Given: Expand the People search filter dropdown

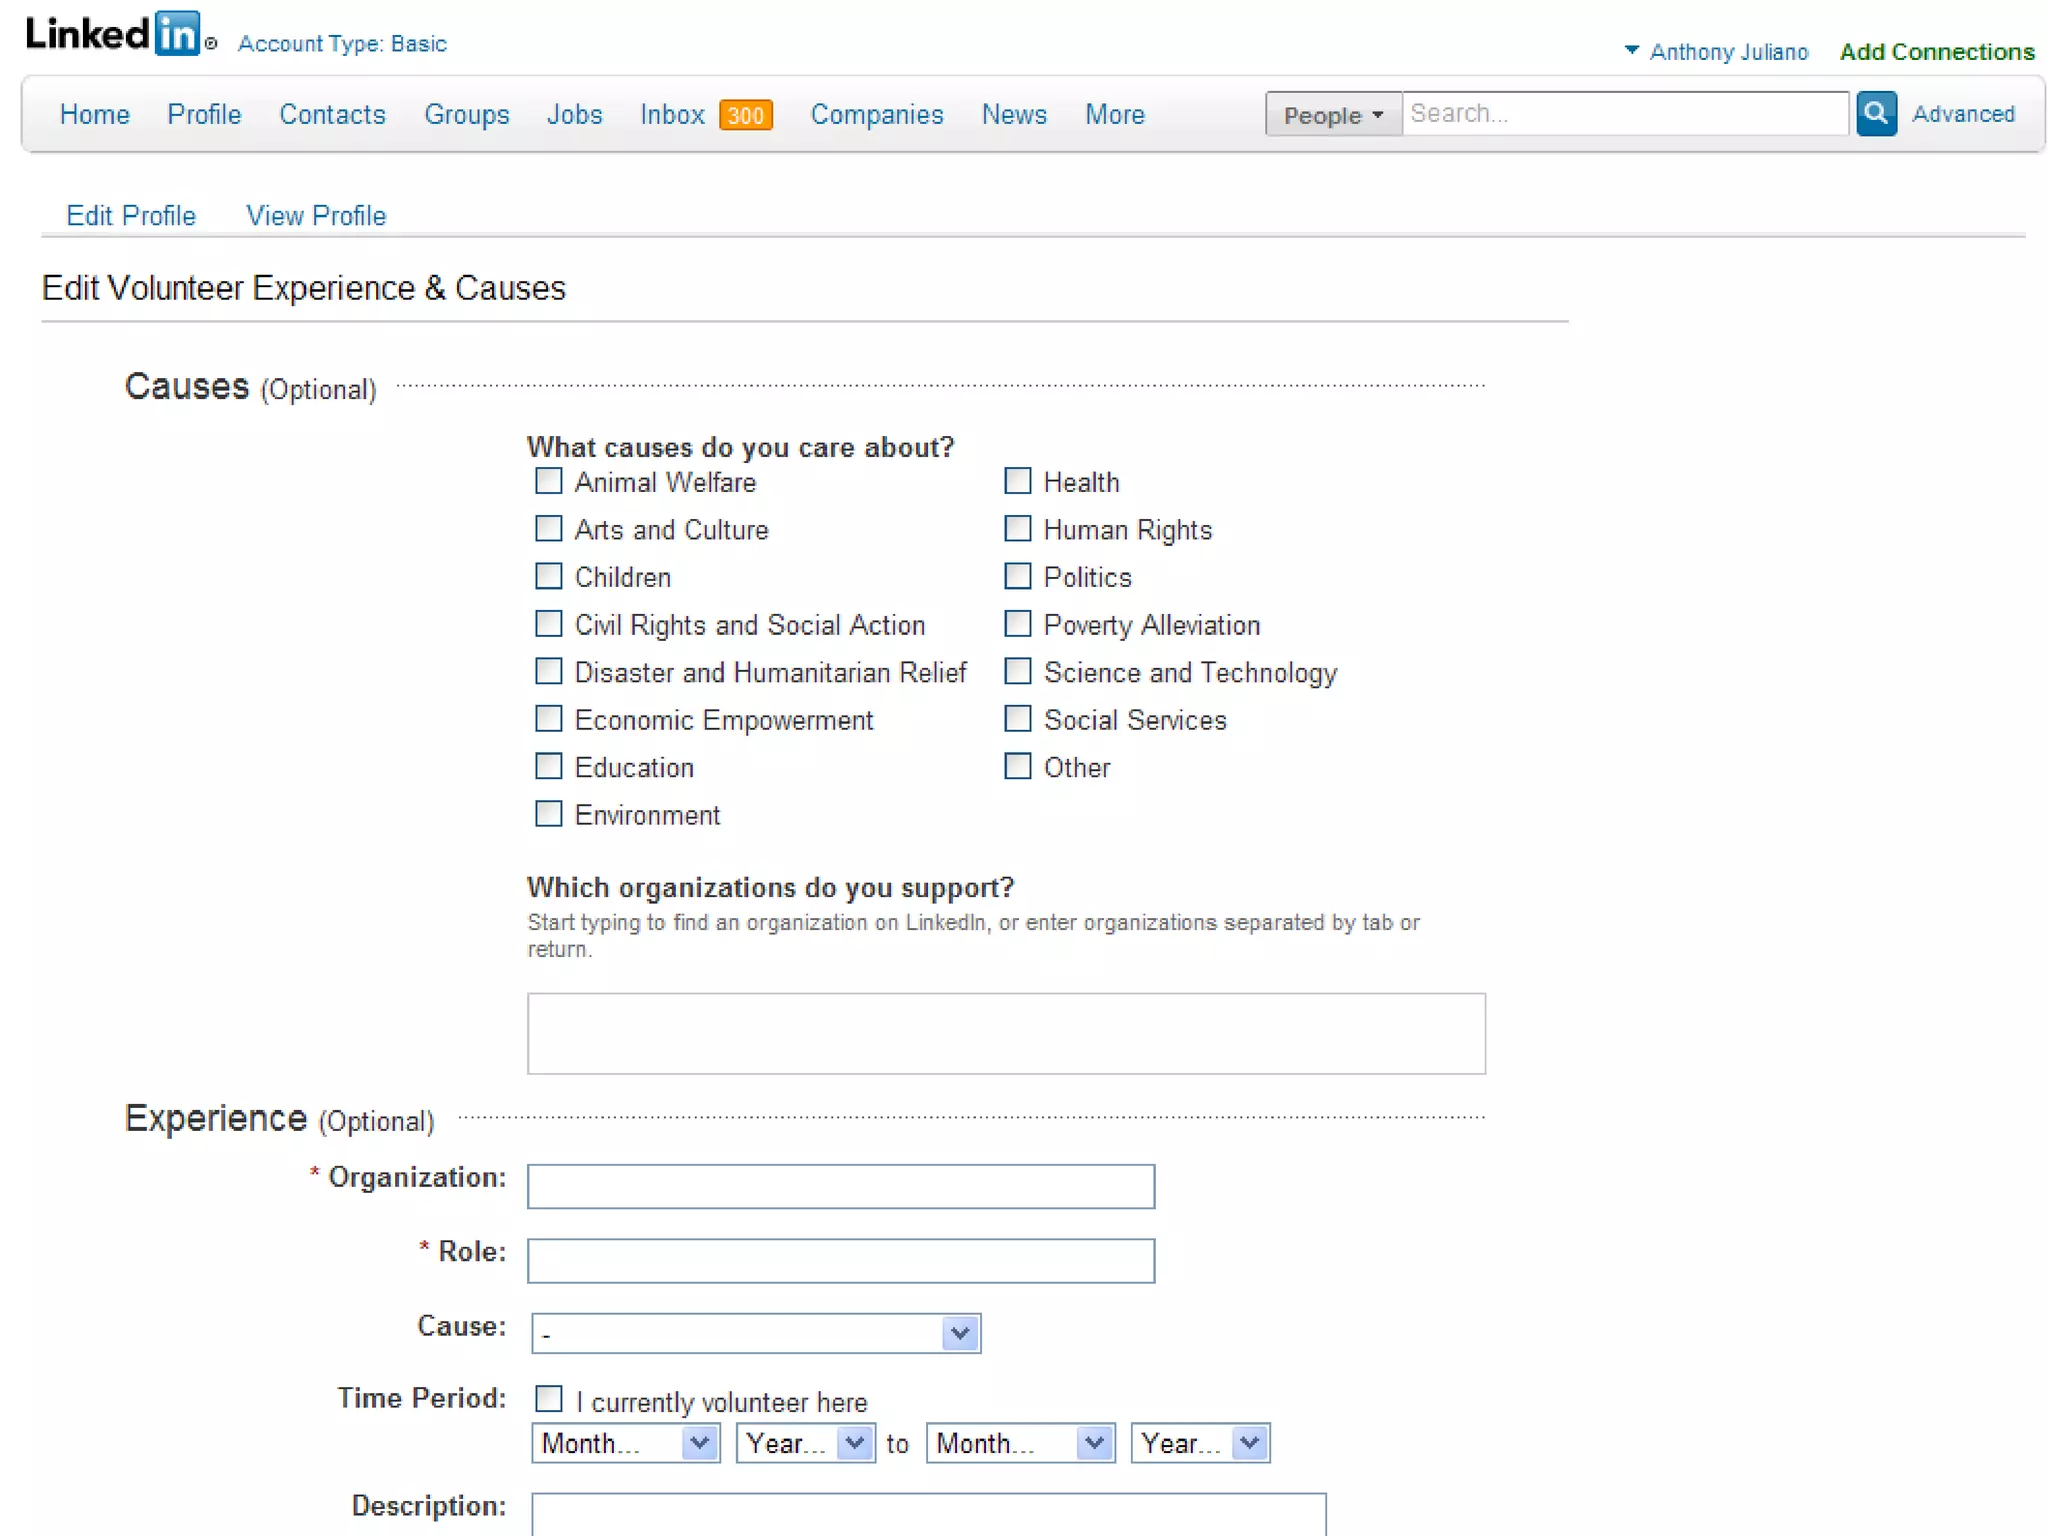Looking at the screenshot, I should tap(1333, 115).
